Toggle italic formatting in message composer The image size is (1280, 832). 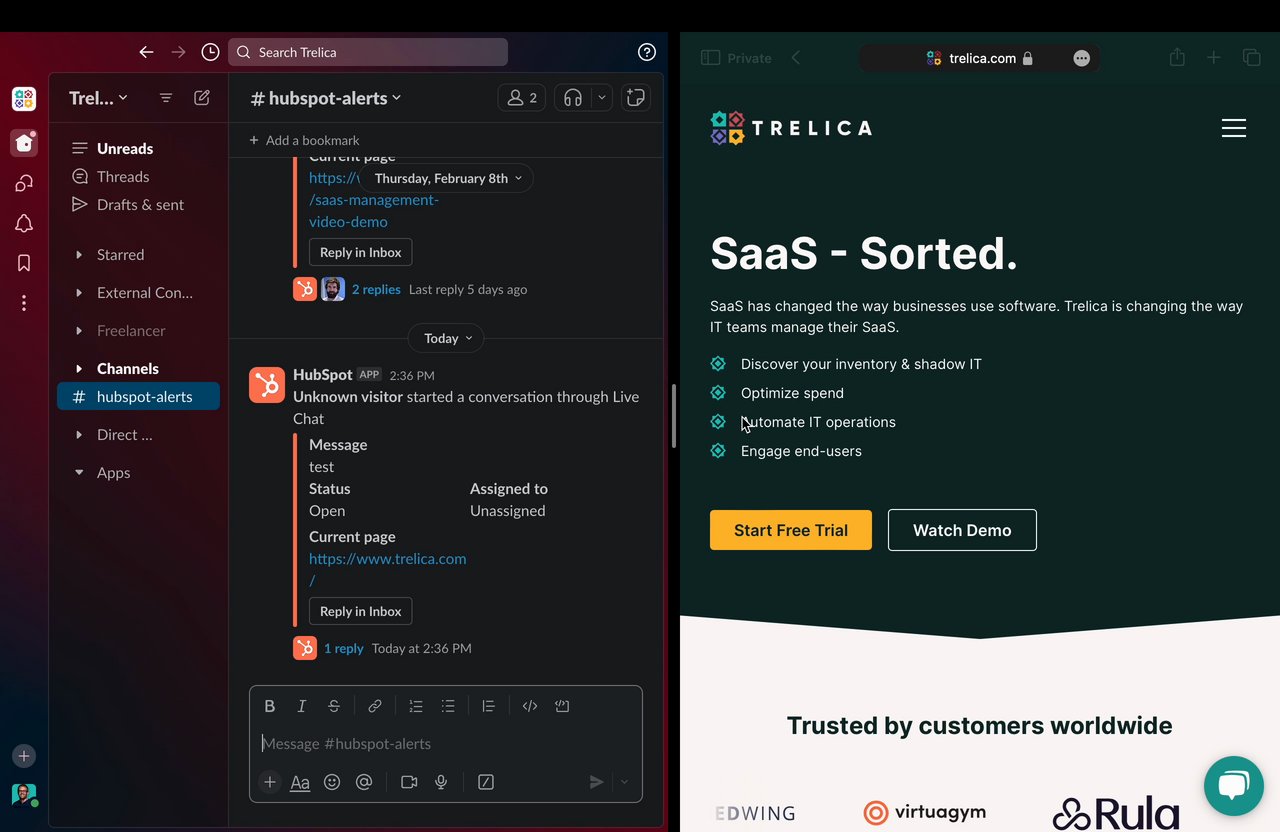pyautogui.click(x=302, y=706)
